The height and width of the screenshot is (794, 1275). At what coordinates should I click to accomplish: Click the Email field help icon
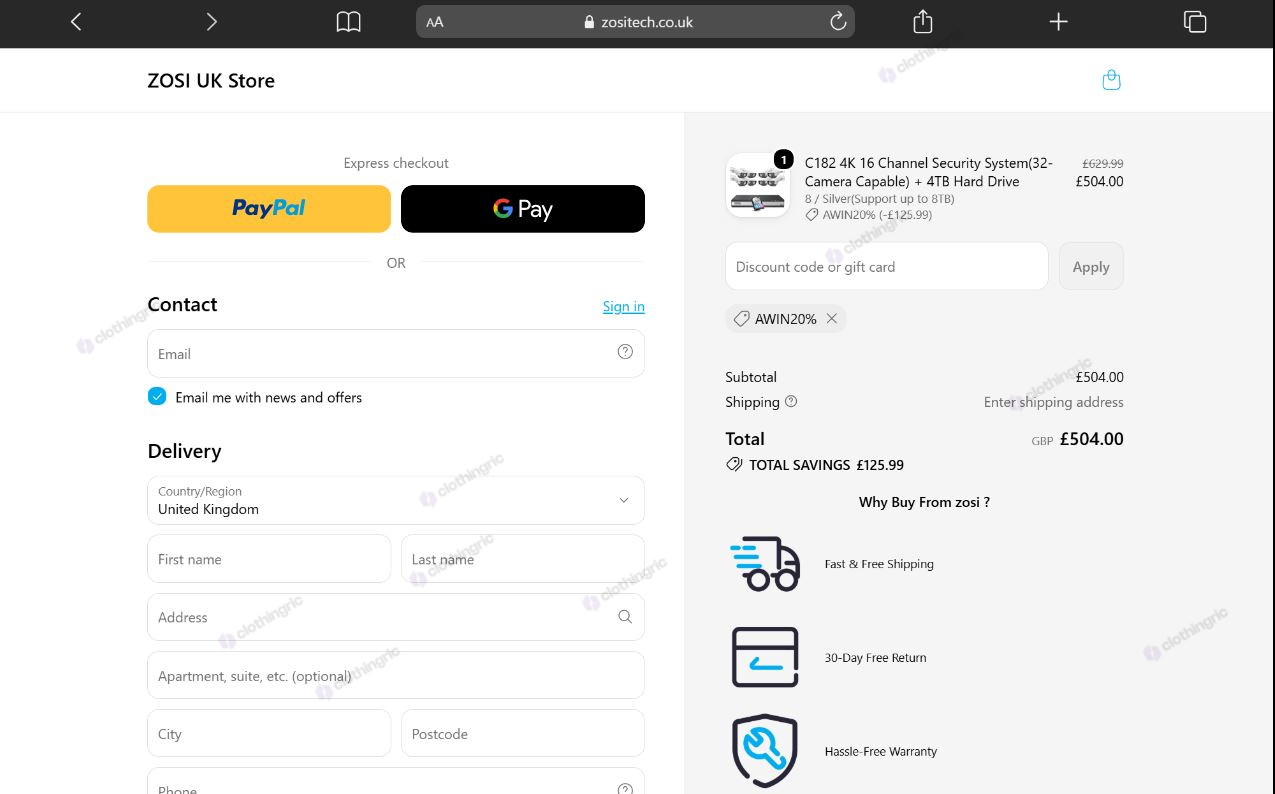pyautogui.click(x=625, y=352)
